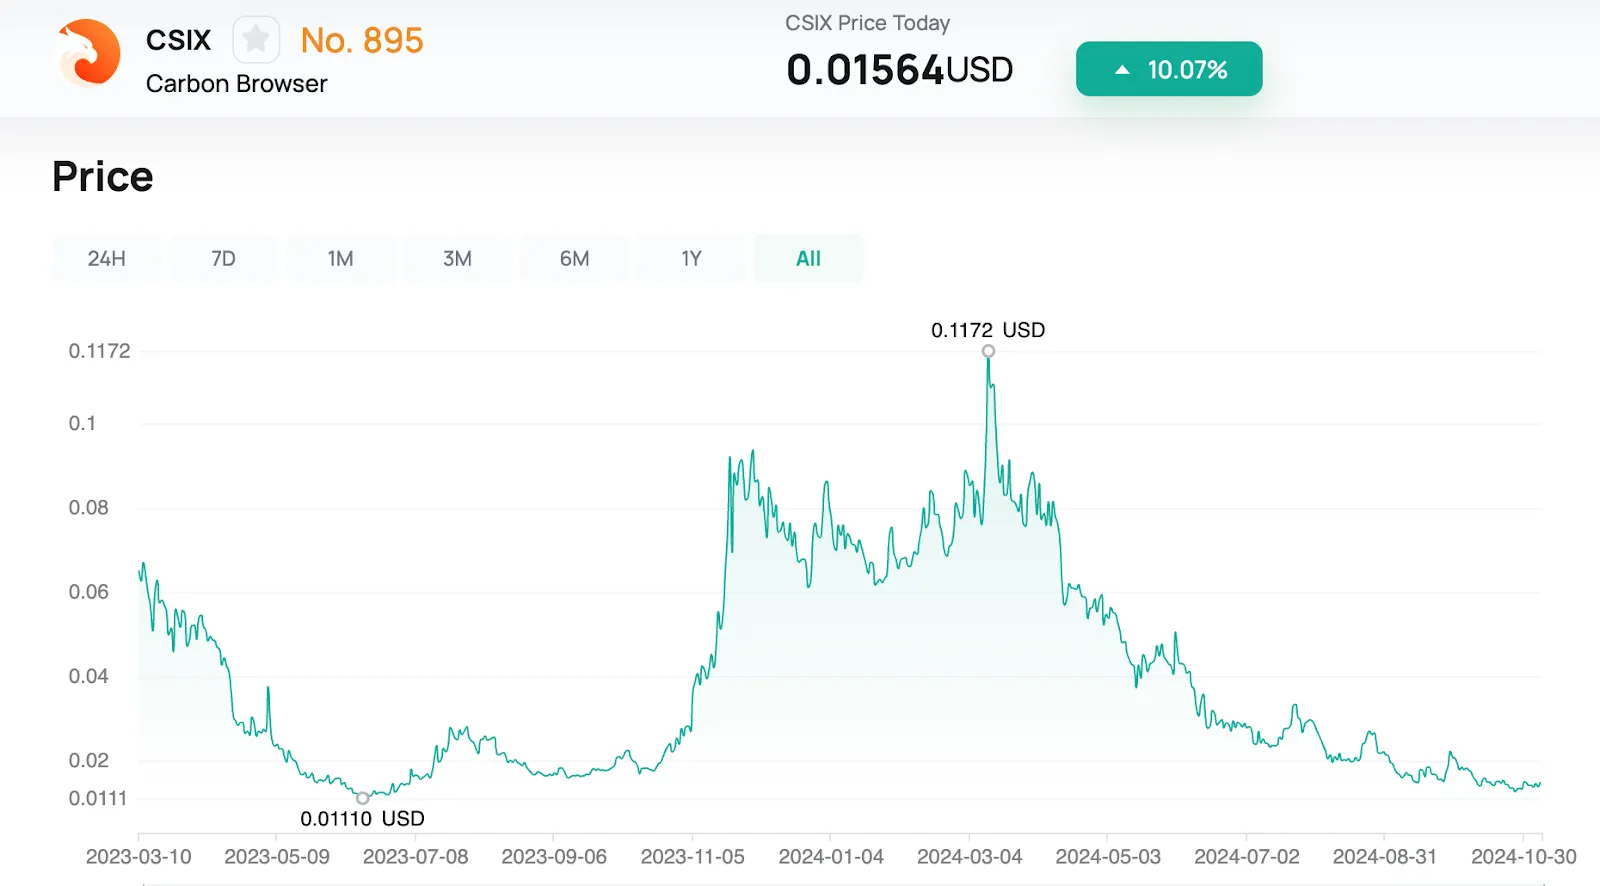Click the 0.1172 USD peak marker point
This screenshot has height=886, width=1600.
click(x=988, y=351)
